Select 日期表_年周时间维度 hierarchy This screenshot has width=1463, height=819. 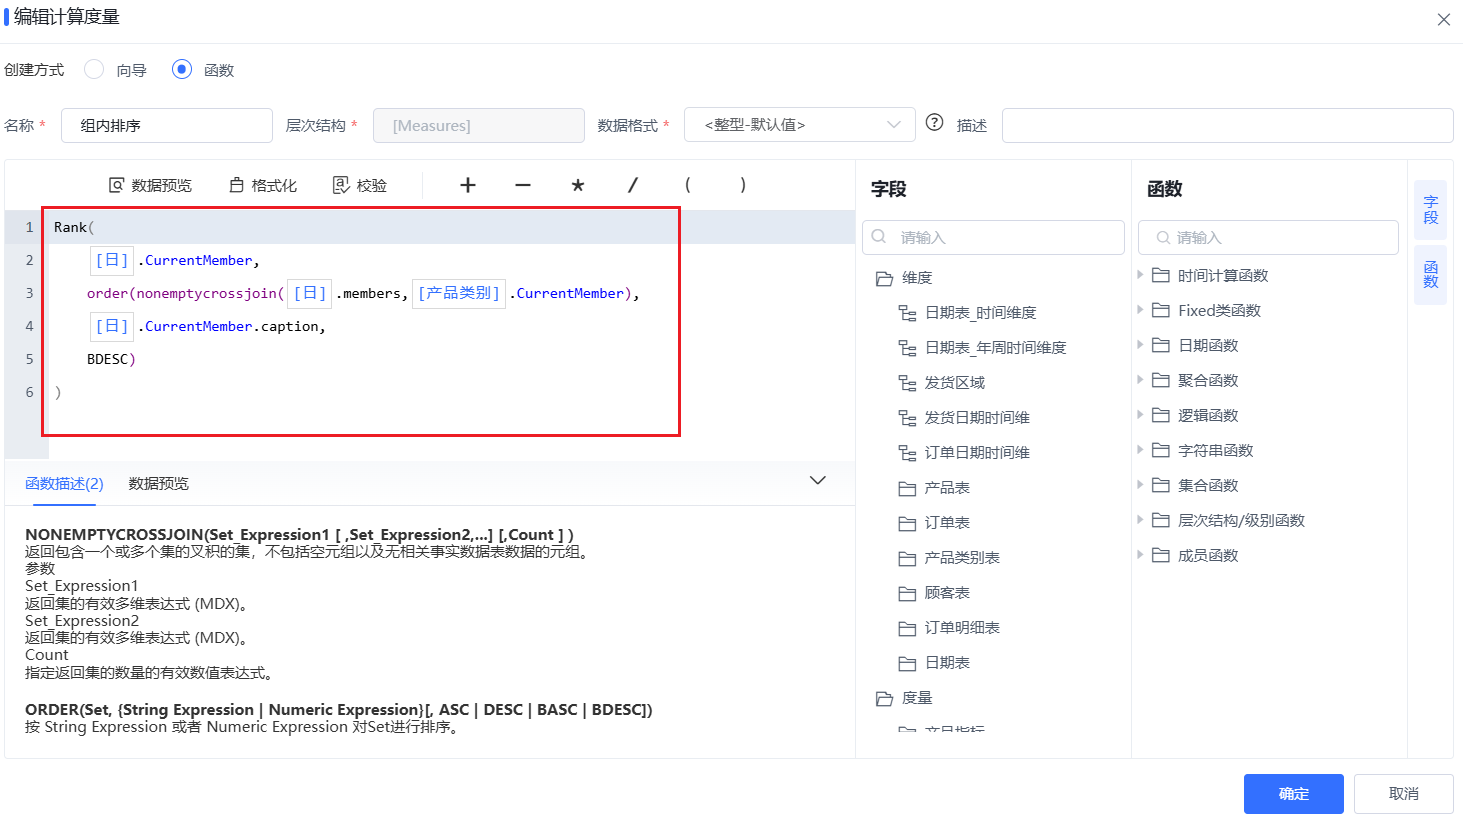click(995, 348)
